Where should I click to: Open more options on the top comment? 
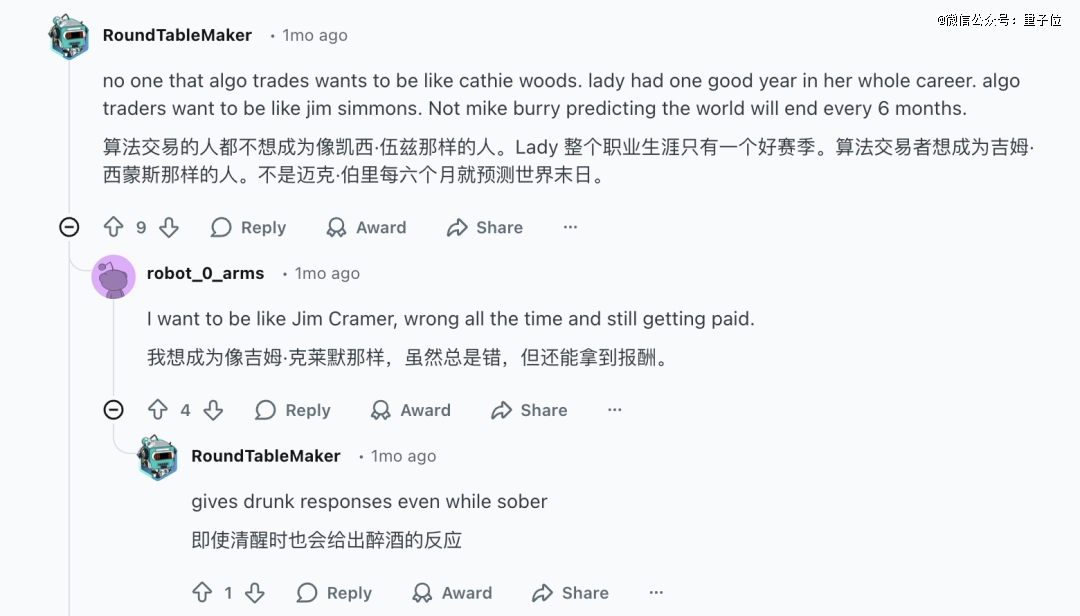pyautogui.click(x=570, y=228)
